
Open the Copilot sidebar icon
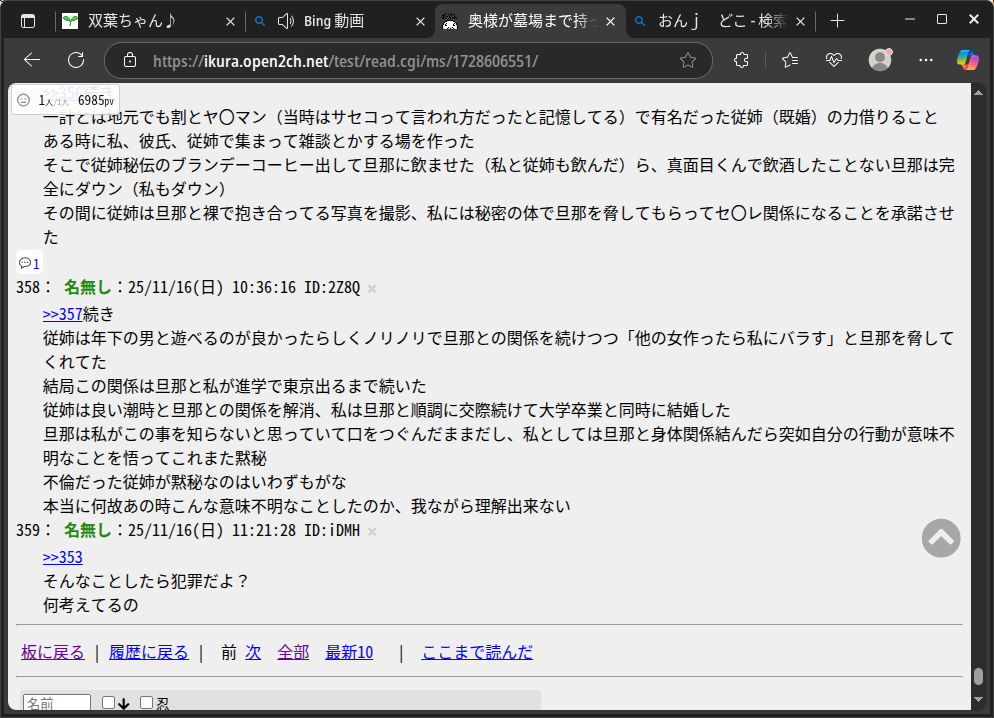click(x=967, y=60)
